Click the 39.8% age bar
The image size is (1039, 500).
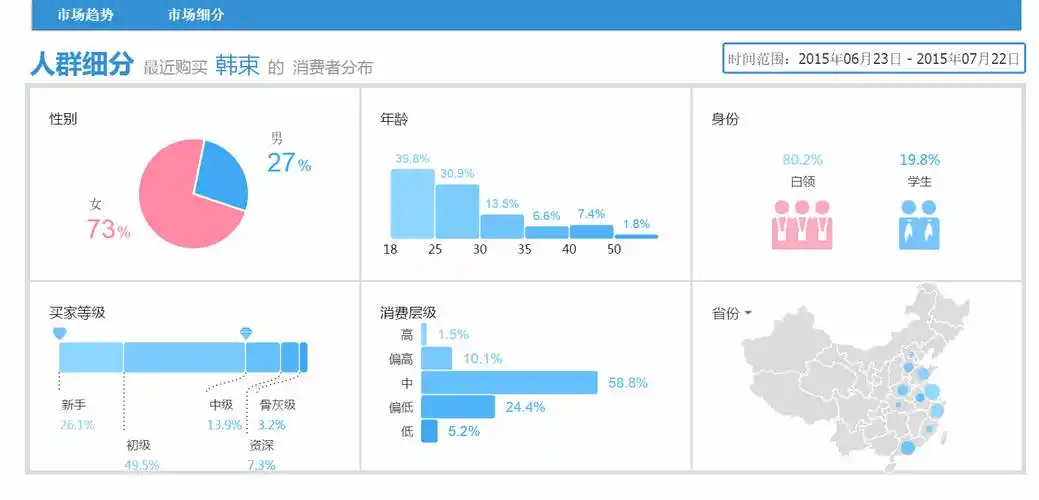(411, 204)
